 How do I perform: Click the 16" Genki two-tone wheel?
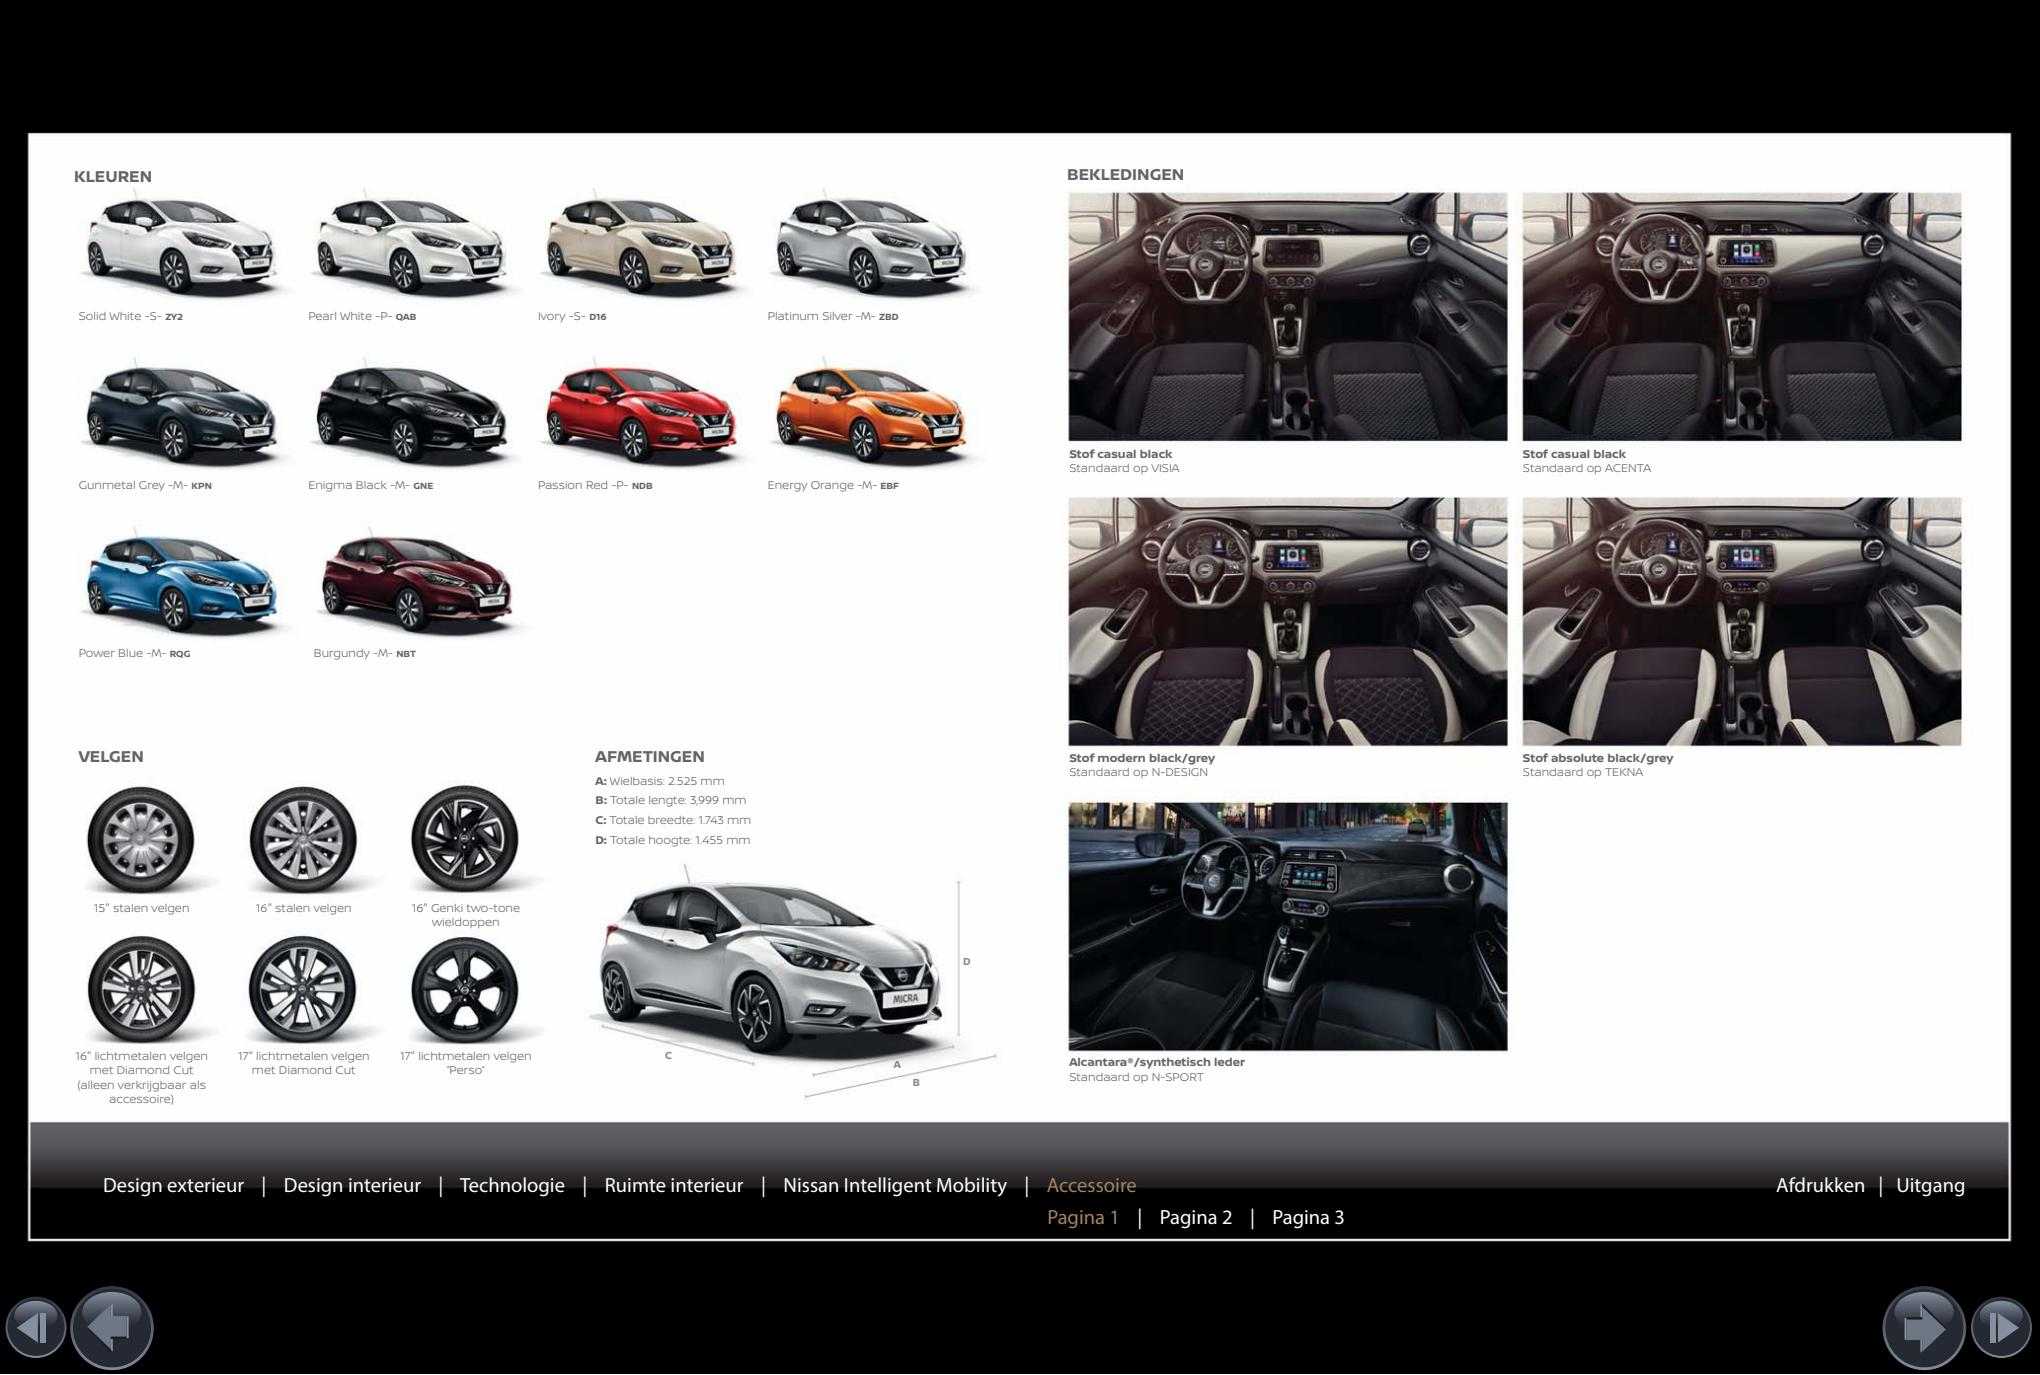[x=465, y=840]
